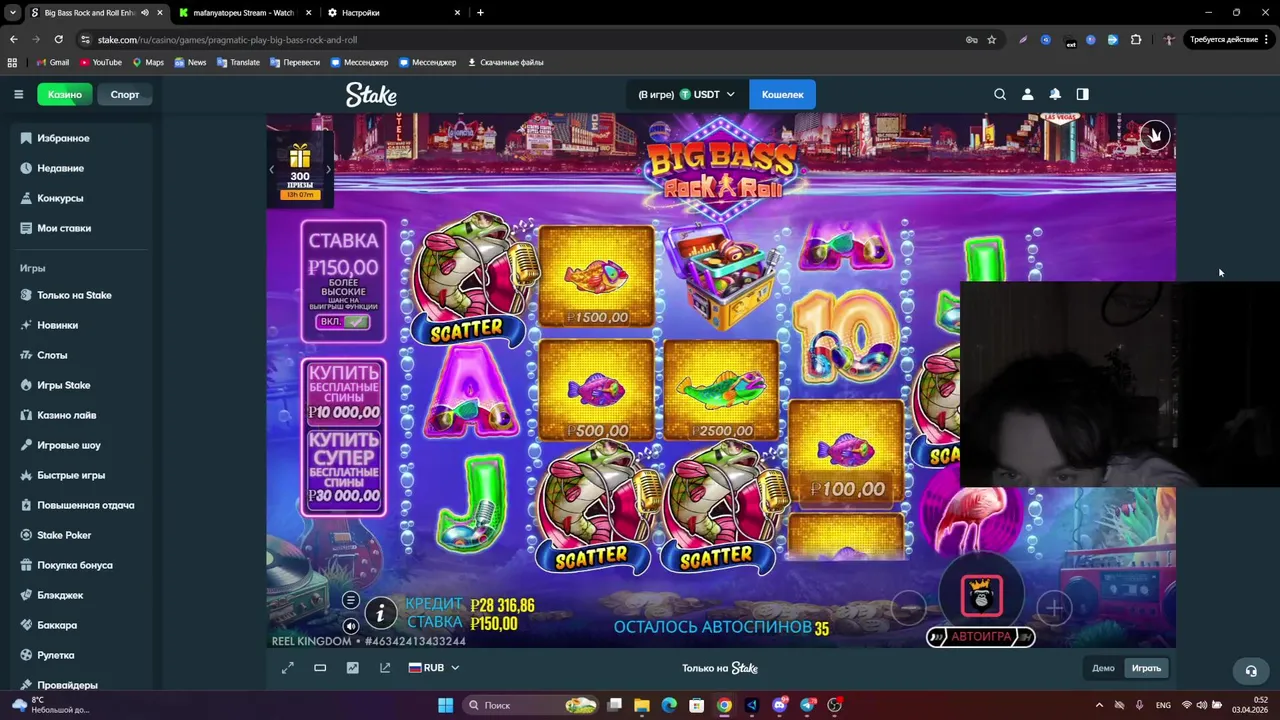Switch to mafanyatopeu Stream tab
1280x720 pixels.
pyautogui.click(x=245, y=13)
